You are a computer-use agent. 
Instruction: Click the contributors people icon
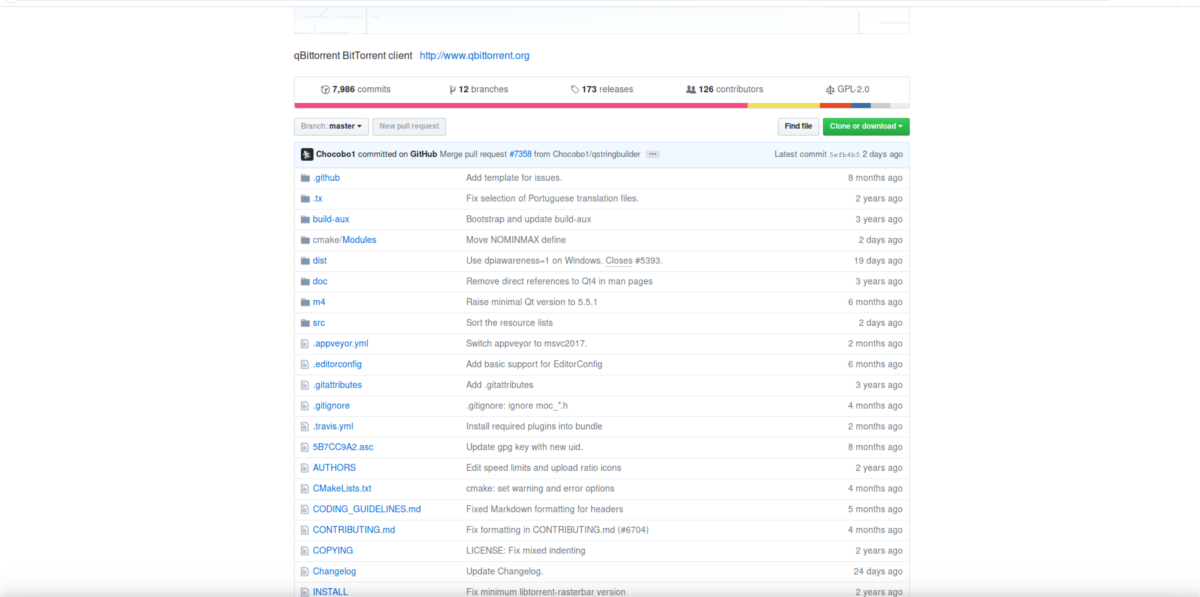(691, 89)
